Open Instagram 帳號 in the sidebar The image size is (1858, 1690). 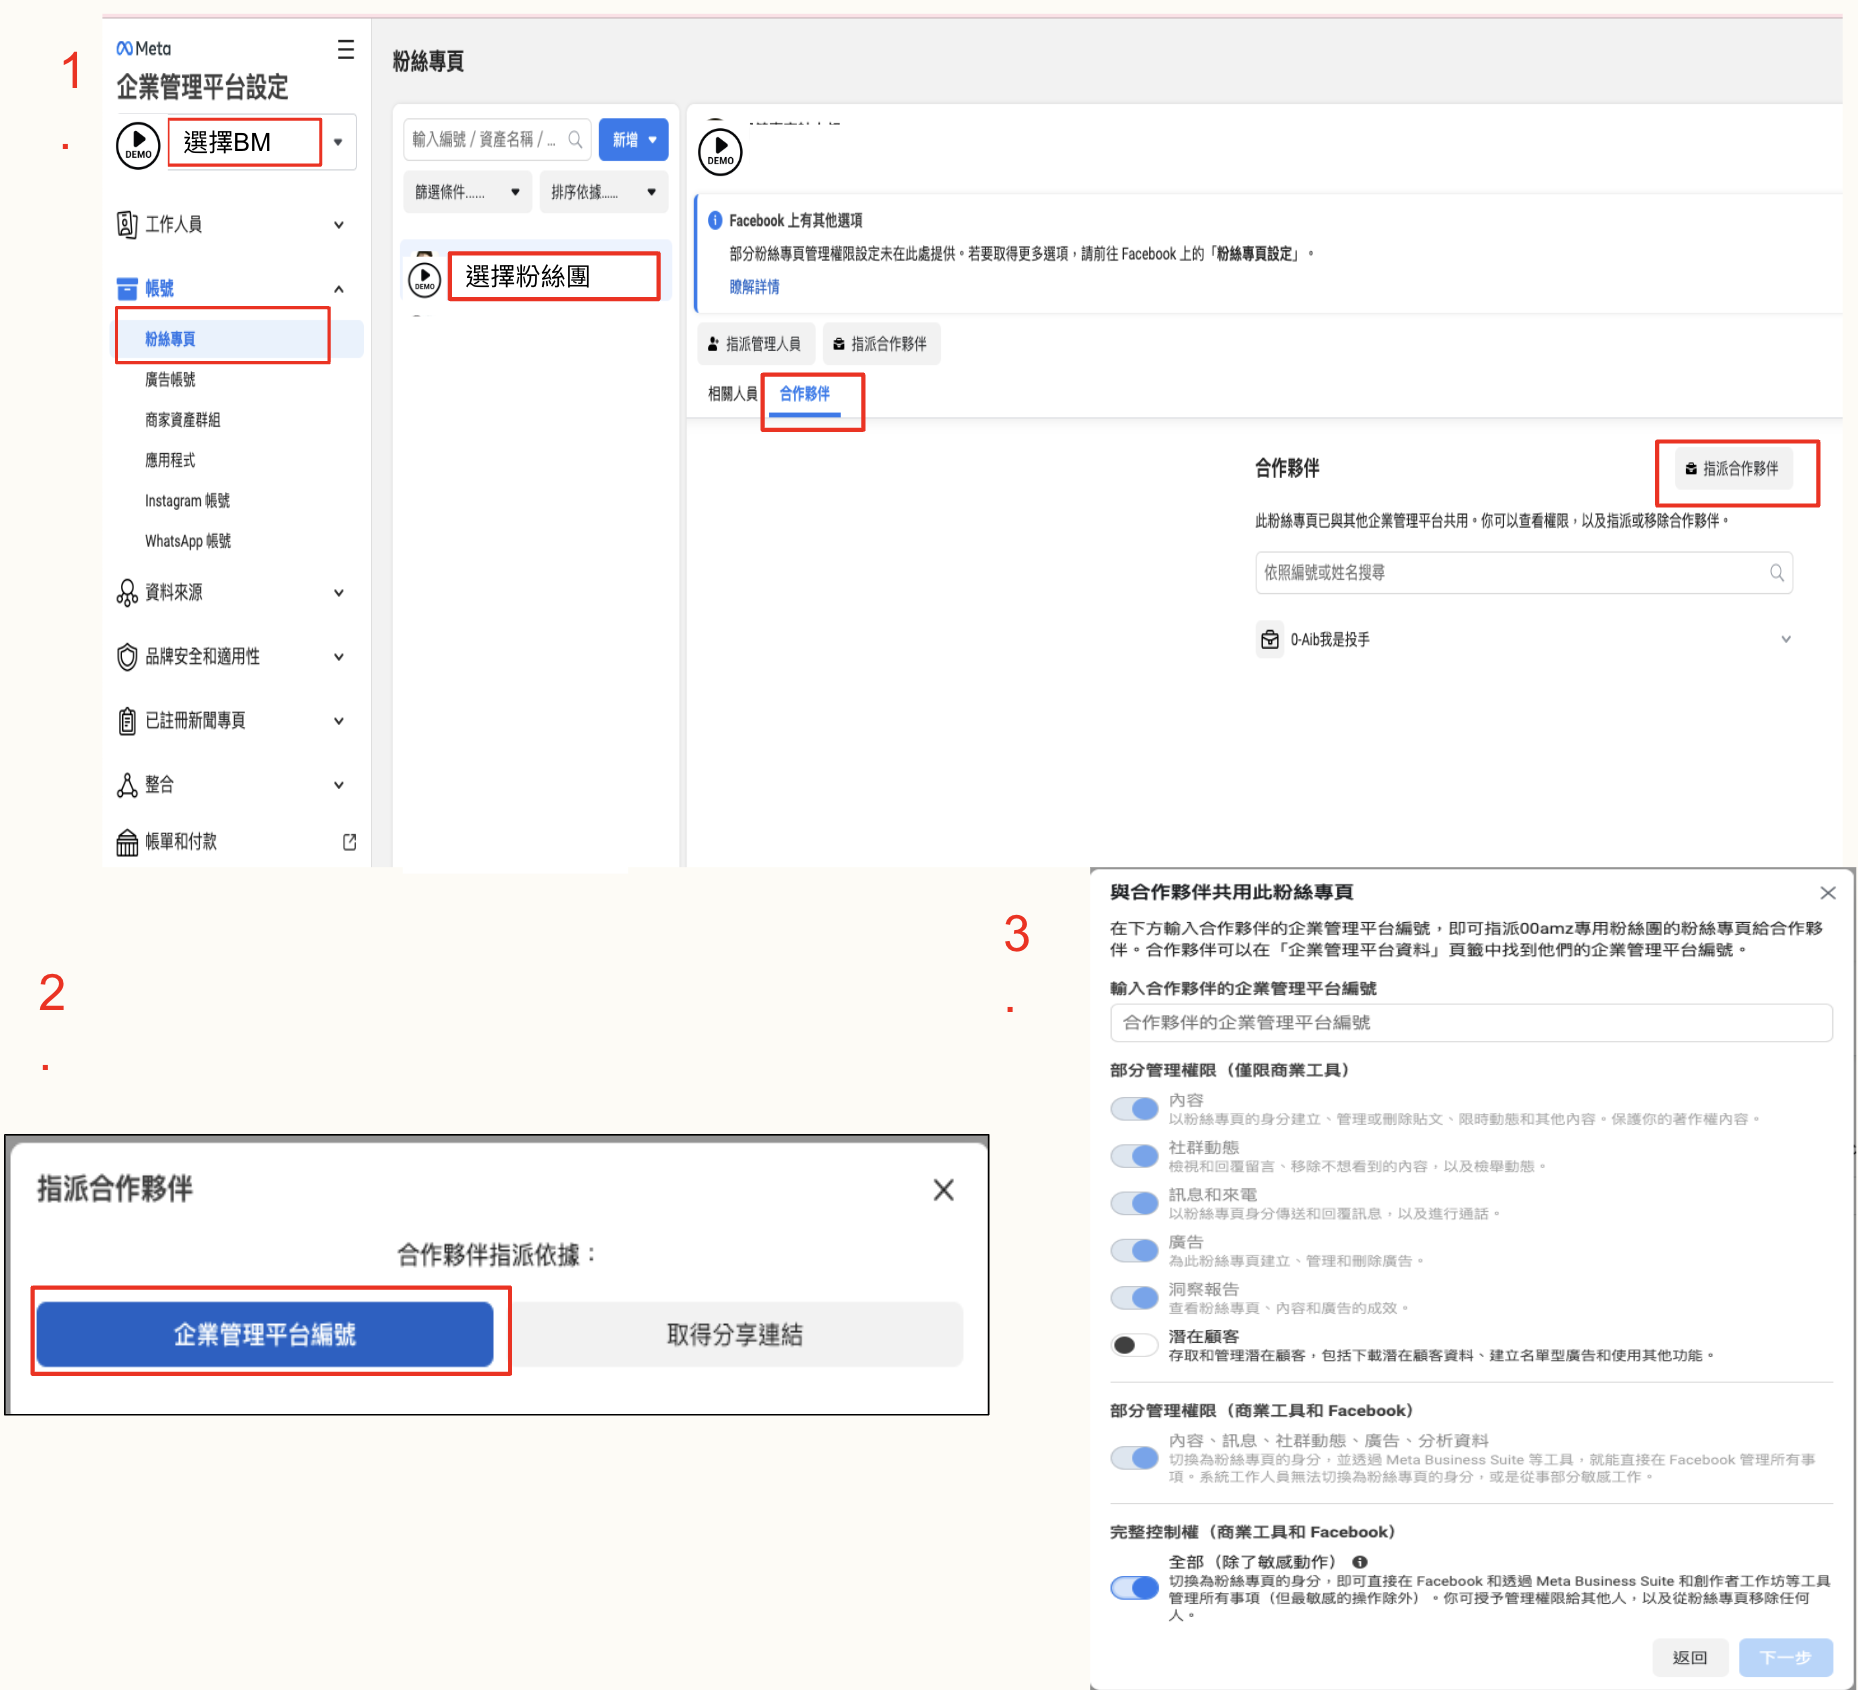click(x=187, y=500)
